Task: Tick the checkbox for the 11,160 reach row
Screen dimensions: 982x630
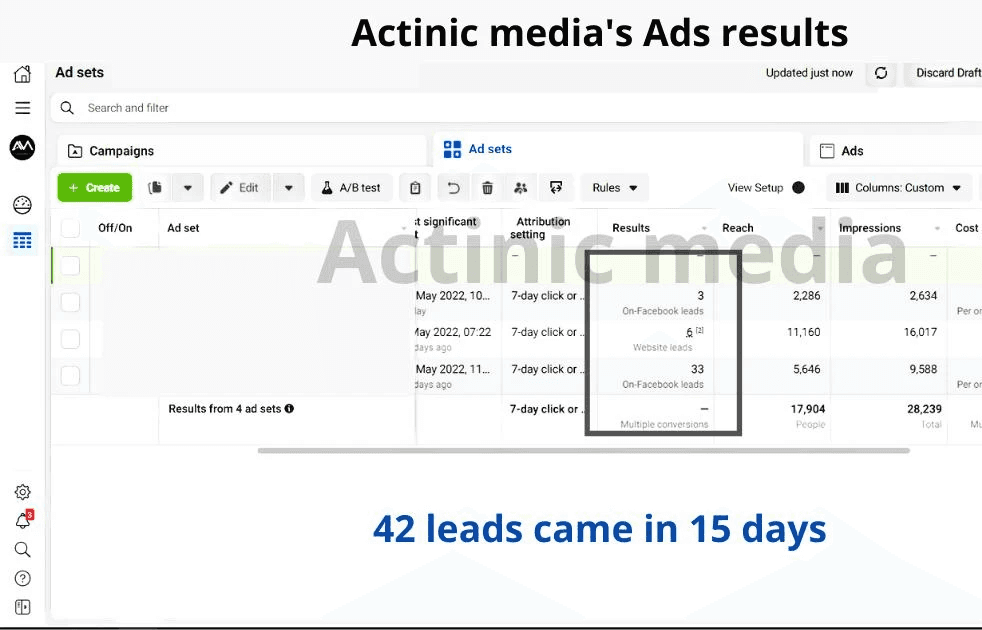Action: tap(70, 339)
